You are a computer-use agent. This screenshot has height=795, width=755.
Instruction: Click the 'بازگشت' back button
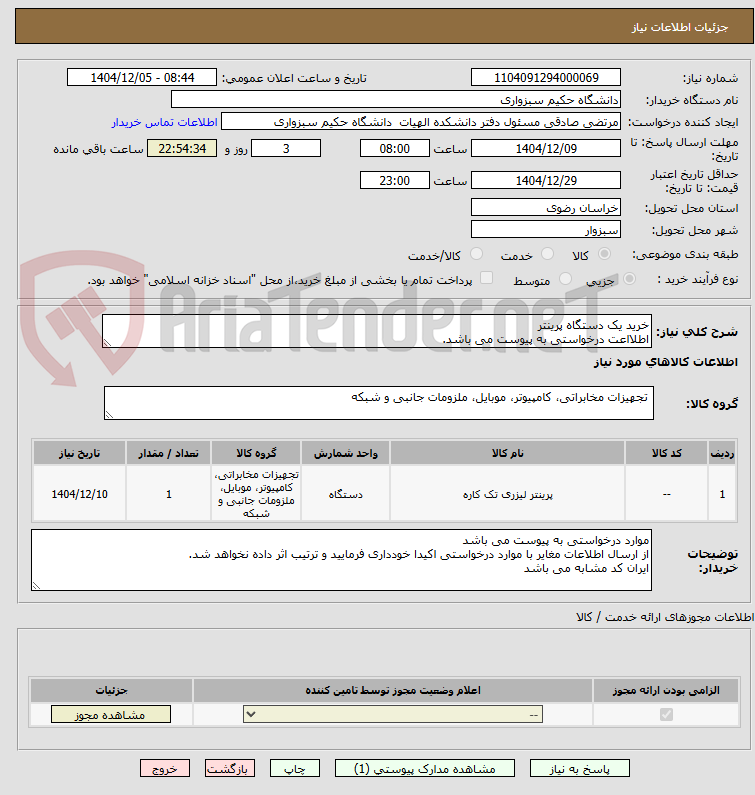point(230,769)
